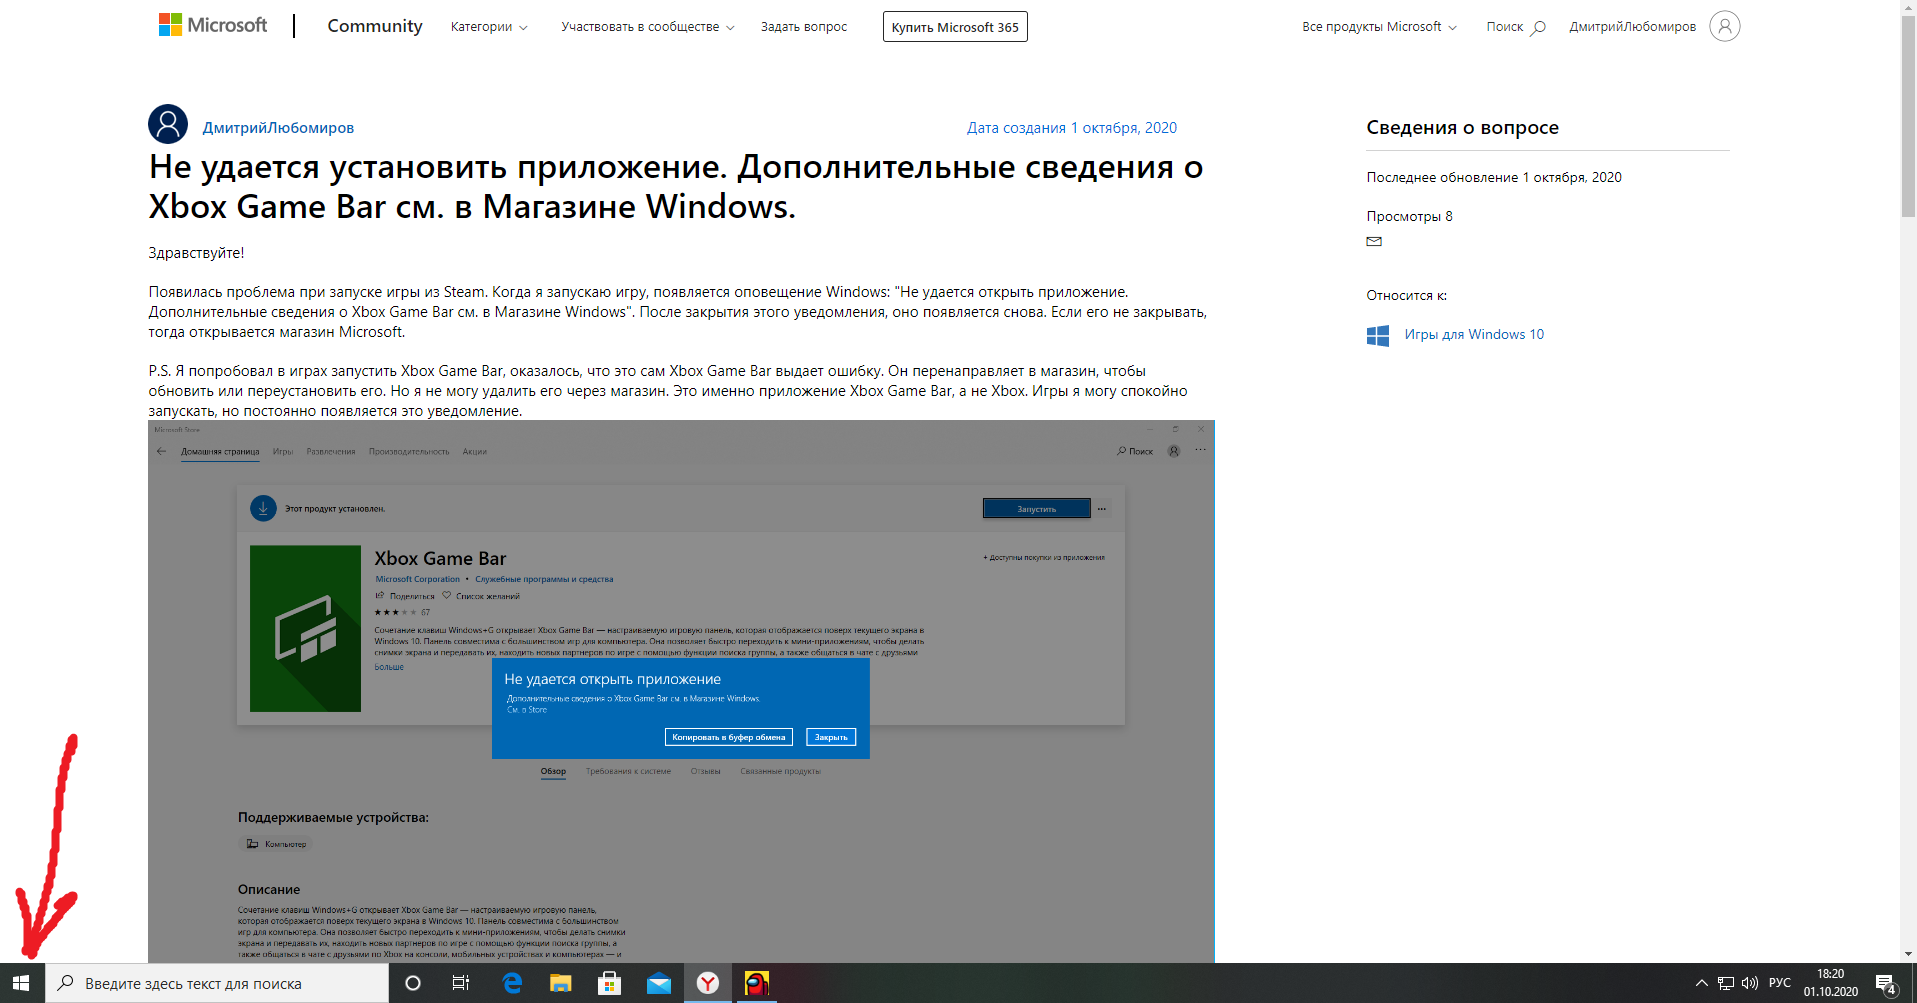
Task: Click scrollbar up arrow at top
Action: click(x=1908, y=7)
